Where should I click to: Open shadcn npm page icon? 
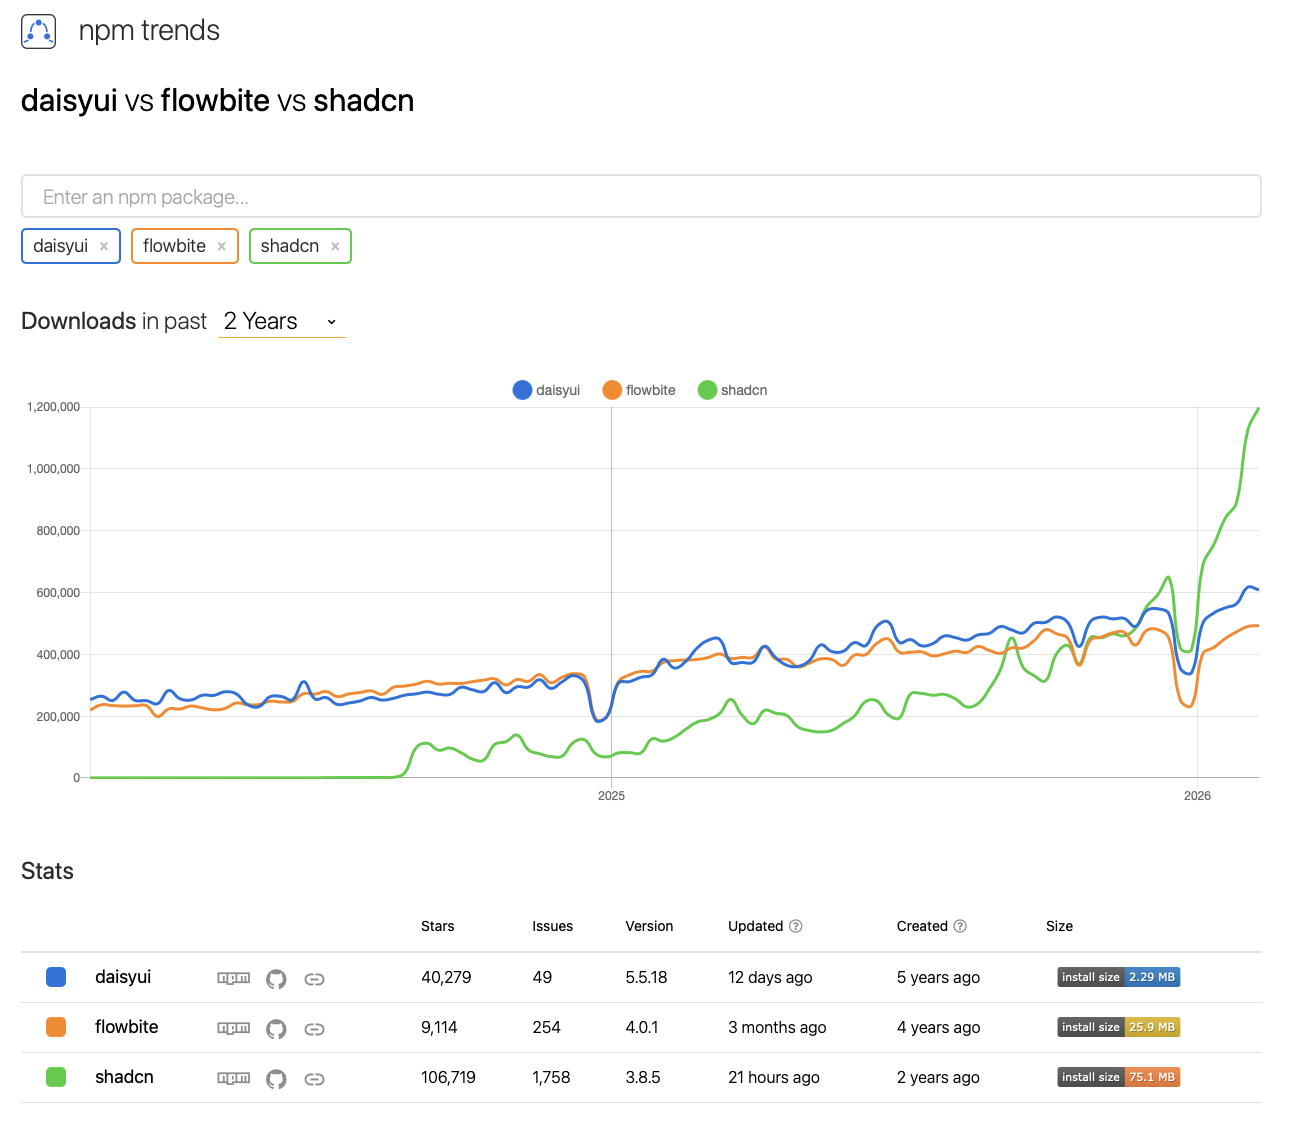[x=234, y=1078]
